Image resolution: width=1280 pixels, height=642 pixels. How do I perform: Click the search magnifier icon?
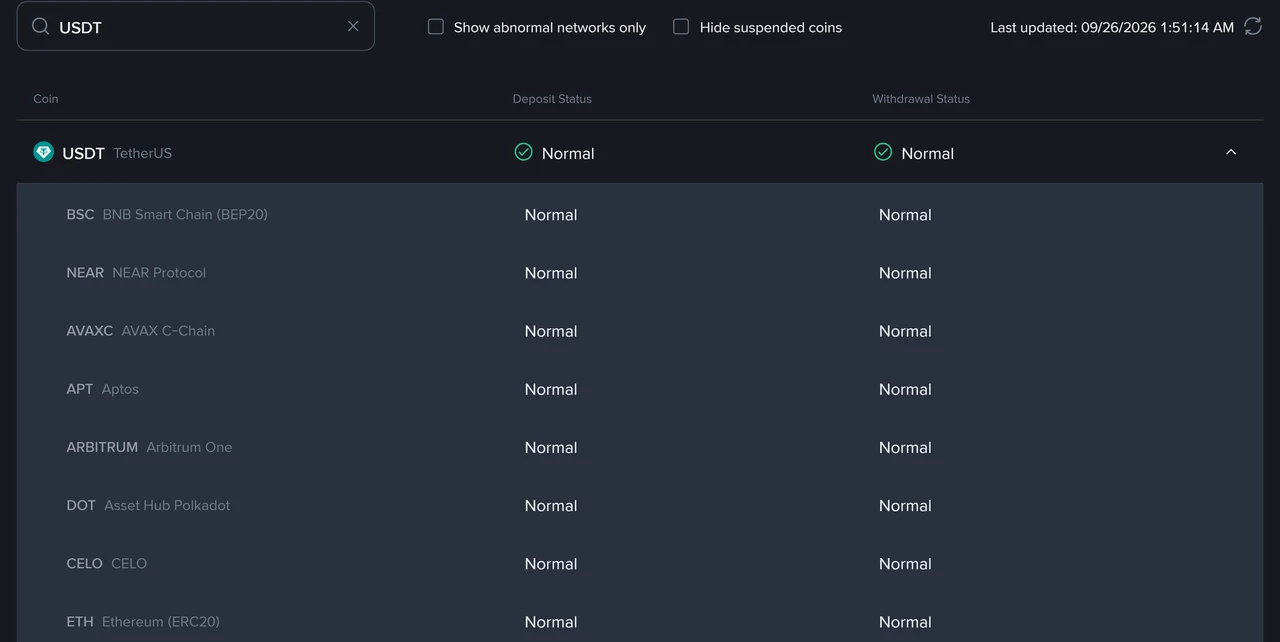(40, 26)
